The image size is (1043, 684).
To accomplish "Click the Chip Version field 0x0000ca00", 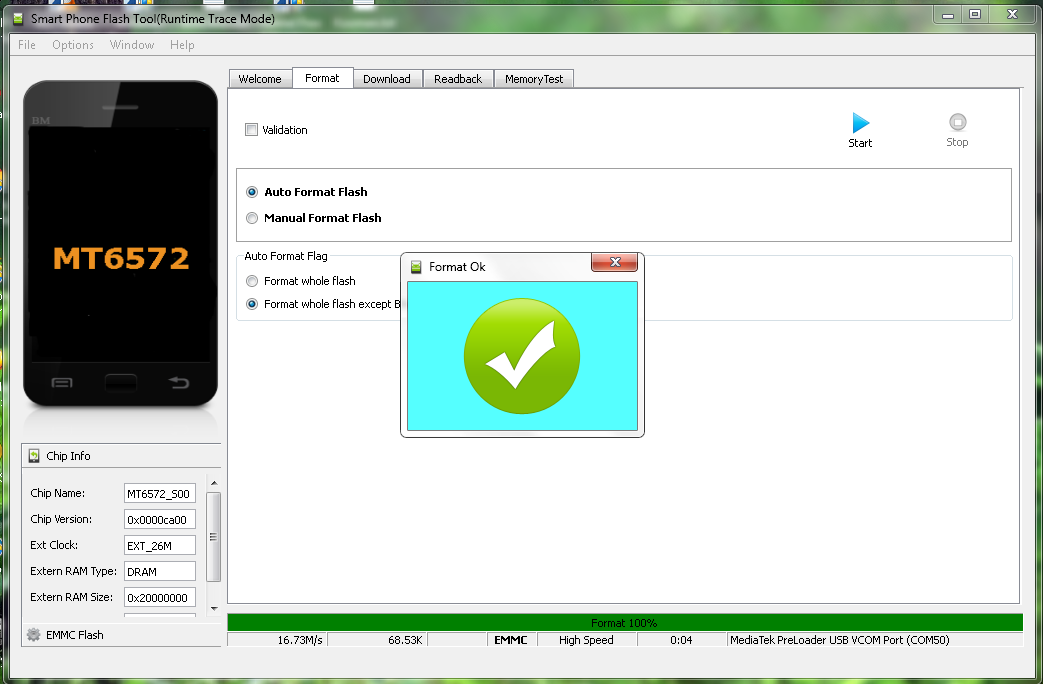I will pyautogui.click(x=160, y=520).
